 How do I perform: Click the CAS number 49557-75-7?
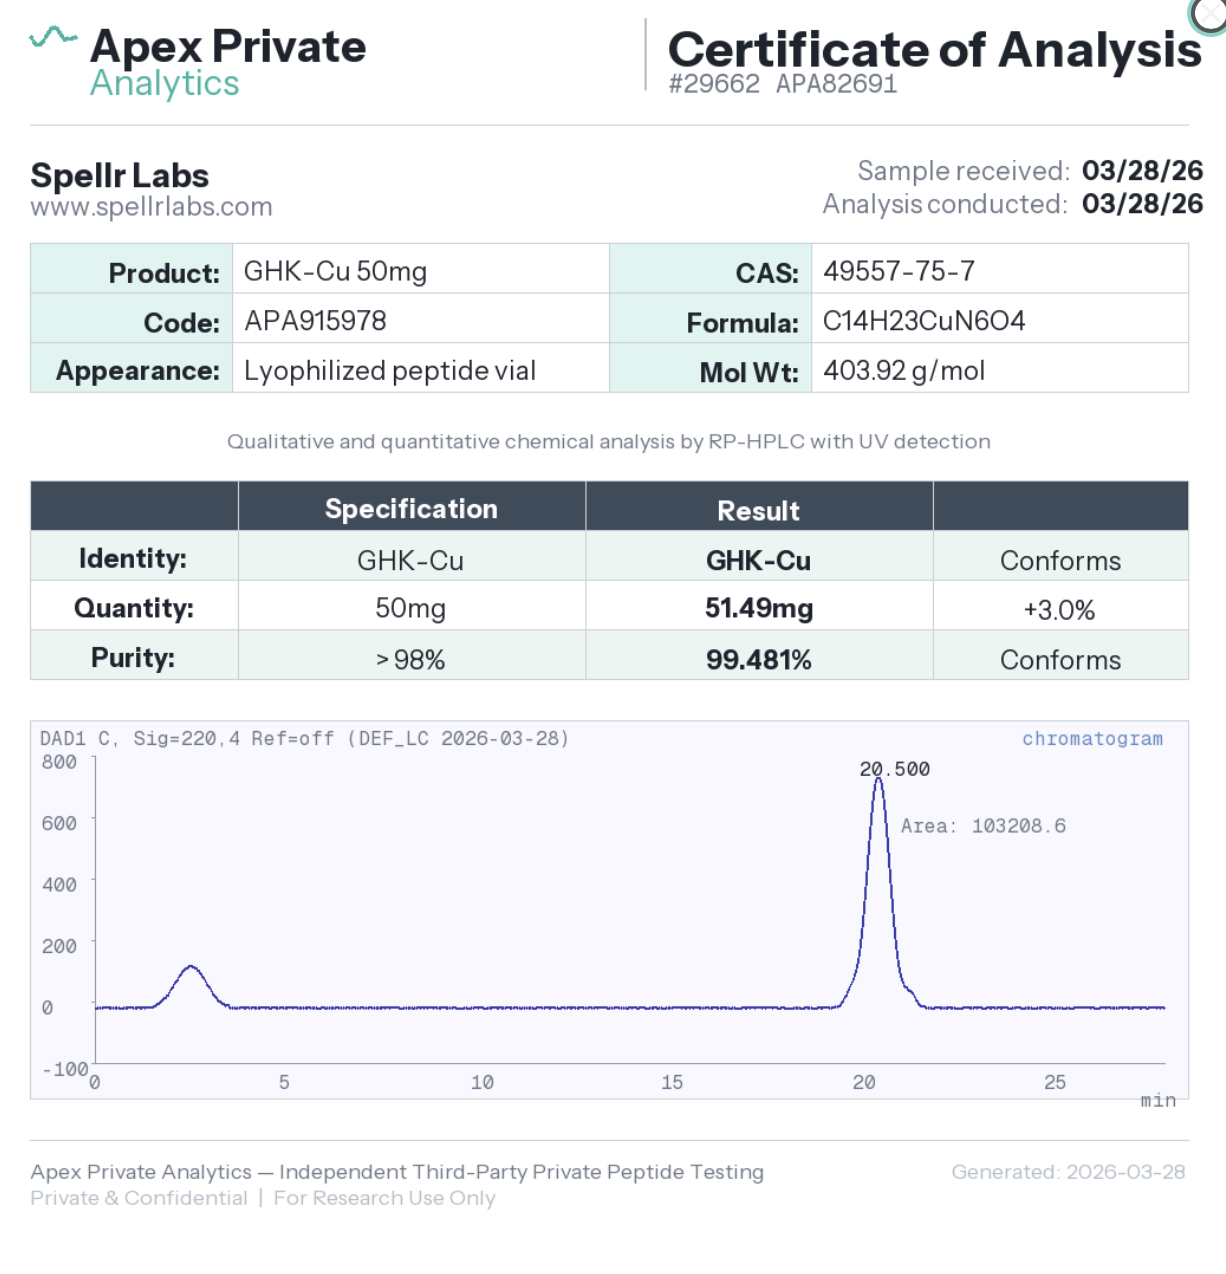pos(898,271)
